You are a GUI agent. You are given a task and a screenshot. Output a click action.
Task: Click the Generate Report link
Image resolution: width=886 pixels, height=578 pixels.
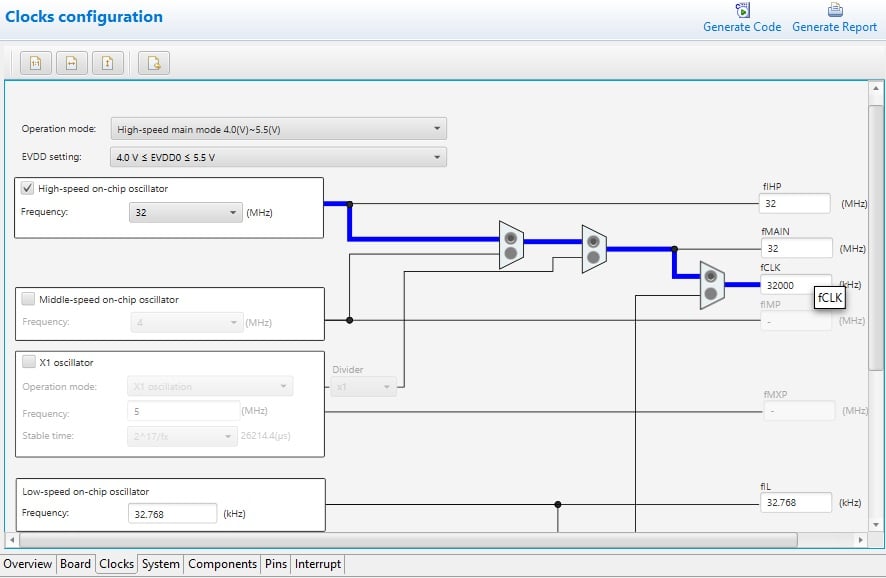point(834,27)
